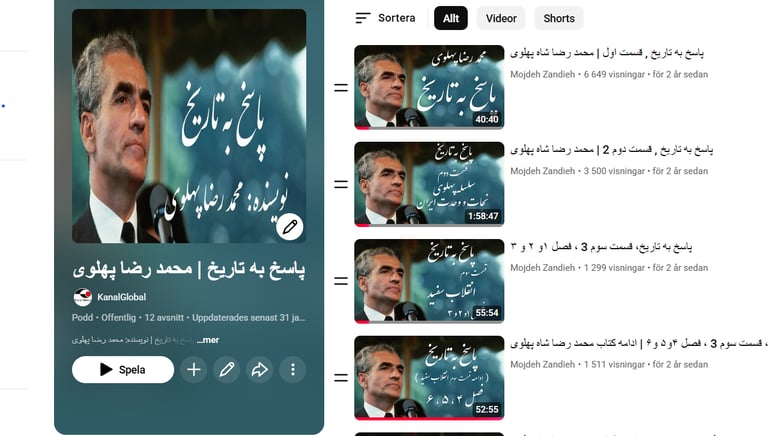Open the Sortera sort menu
This screenshot has height=436, width=768.
pos(385,18)
